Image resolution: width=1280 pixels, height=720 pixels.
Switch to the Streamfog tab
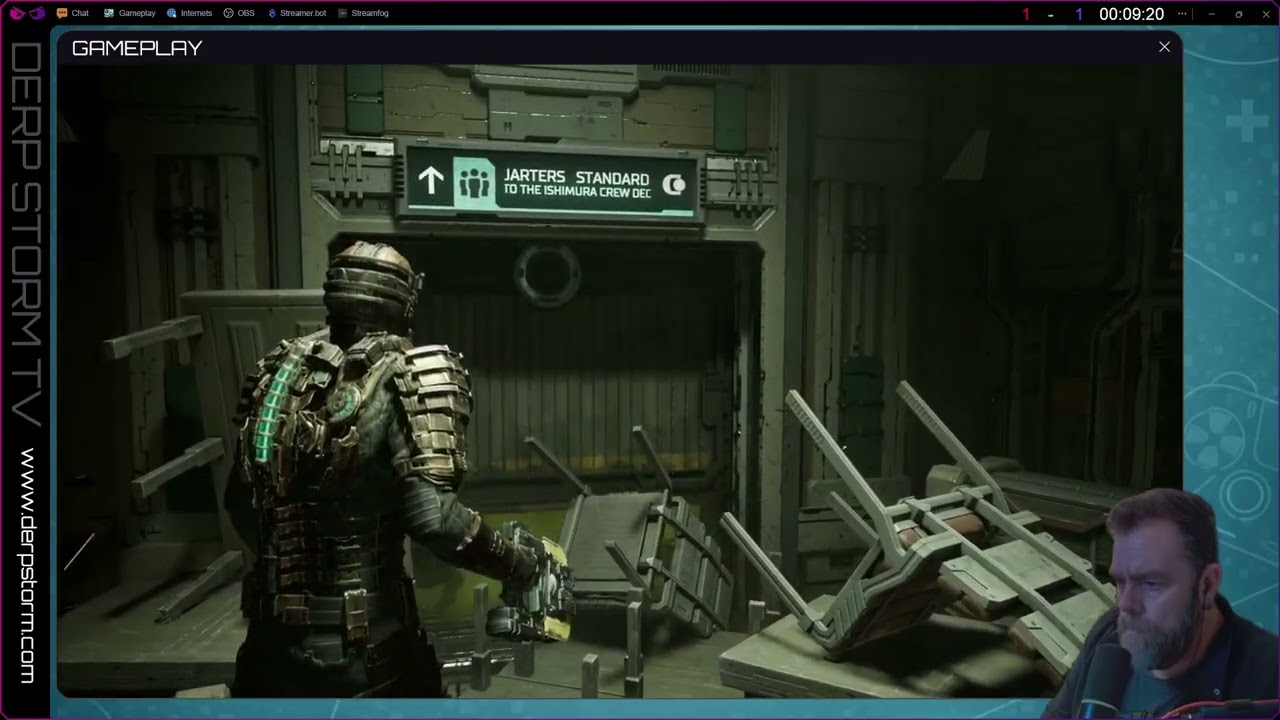(363, 13)
